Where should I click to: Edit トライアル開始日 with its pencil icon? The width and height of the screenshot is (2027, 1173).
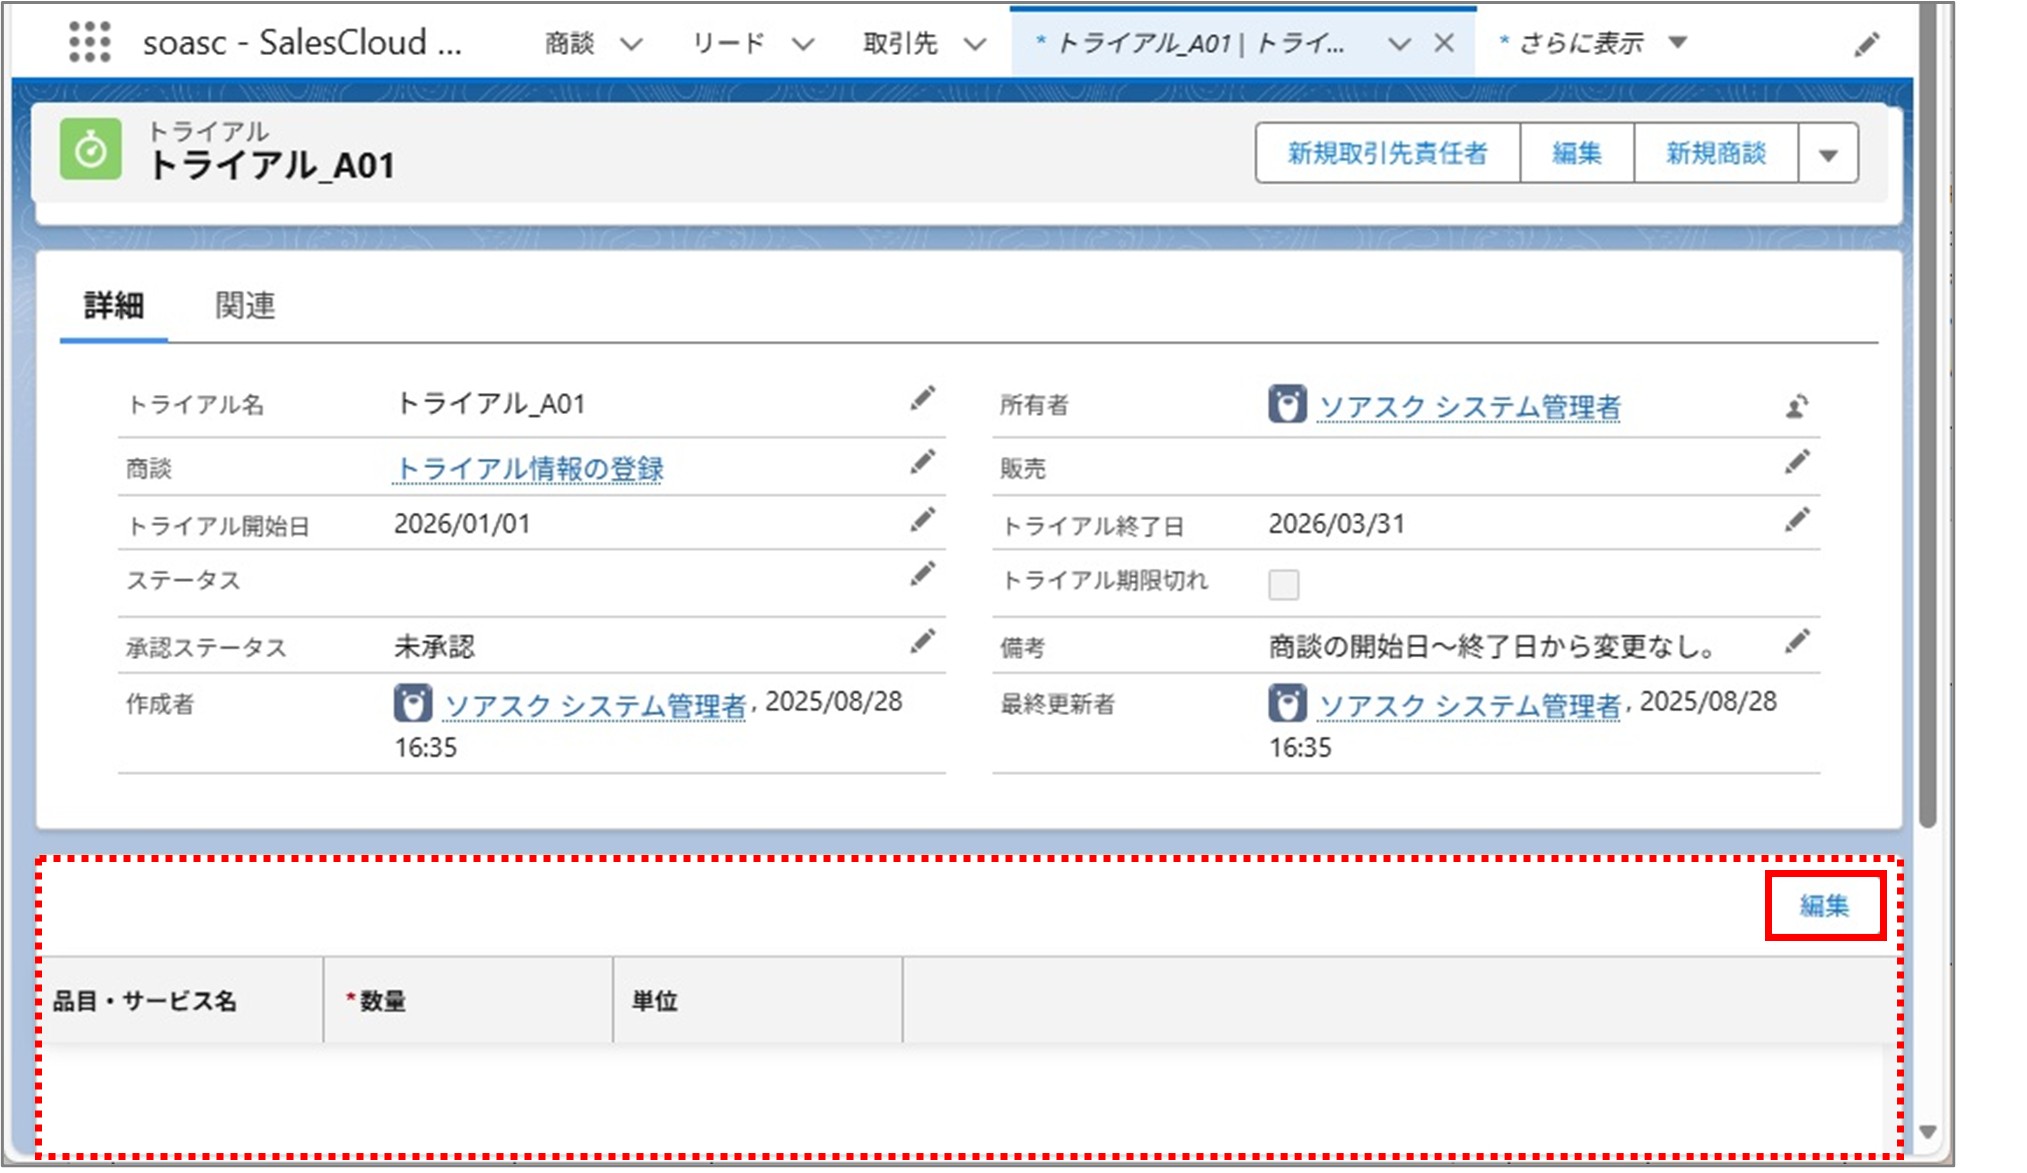(x=922, y=519)
